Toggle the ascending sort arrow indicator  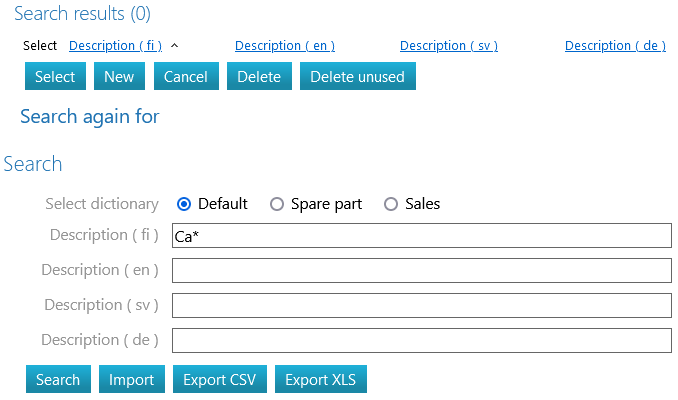[x=175, y=46]
